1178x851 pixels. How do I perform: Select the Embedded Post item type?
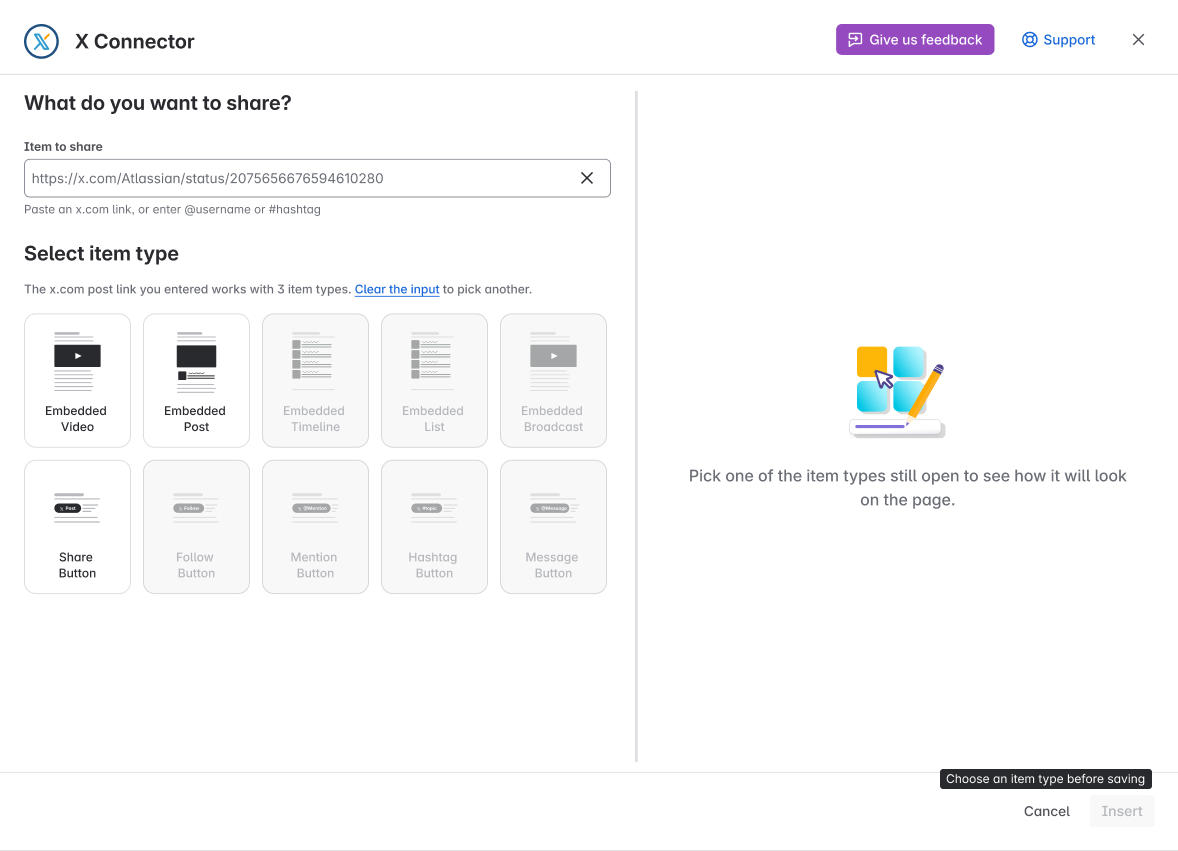[x=196, y=380]
